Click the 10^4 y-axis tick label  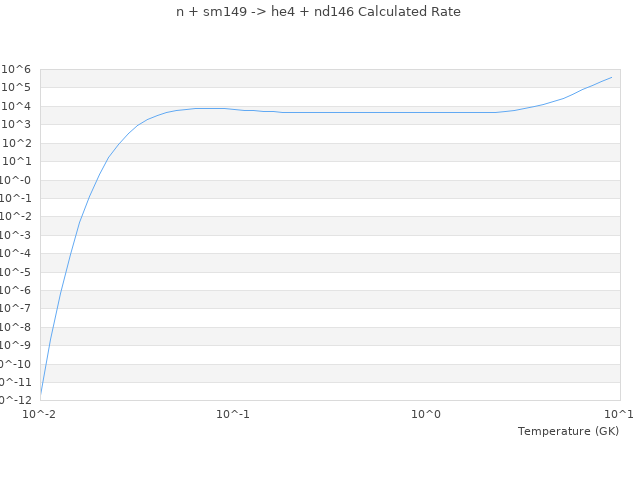click(x=17, y=106)
